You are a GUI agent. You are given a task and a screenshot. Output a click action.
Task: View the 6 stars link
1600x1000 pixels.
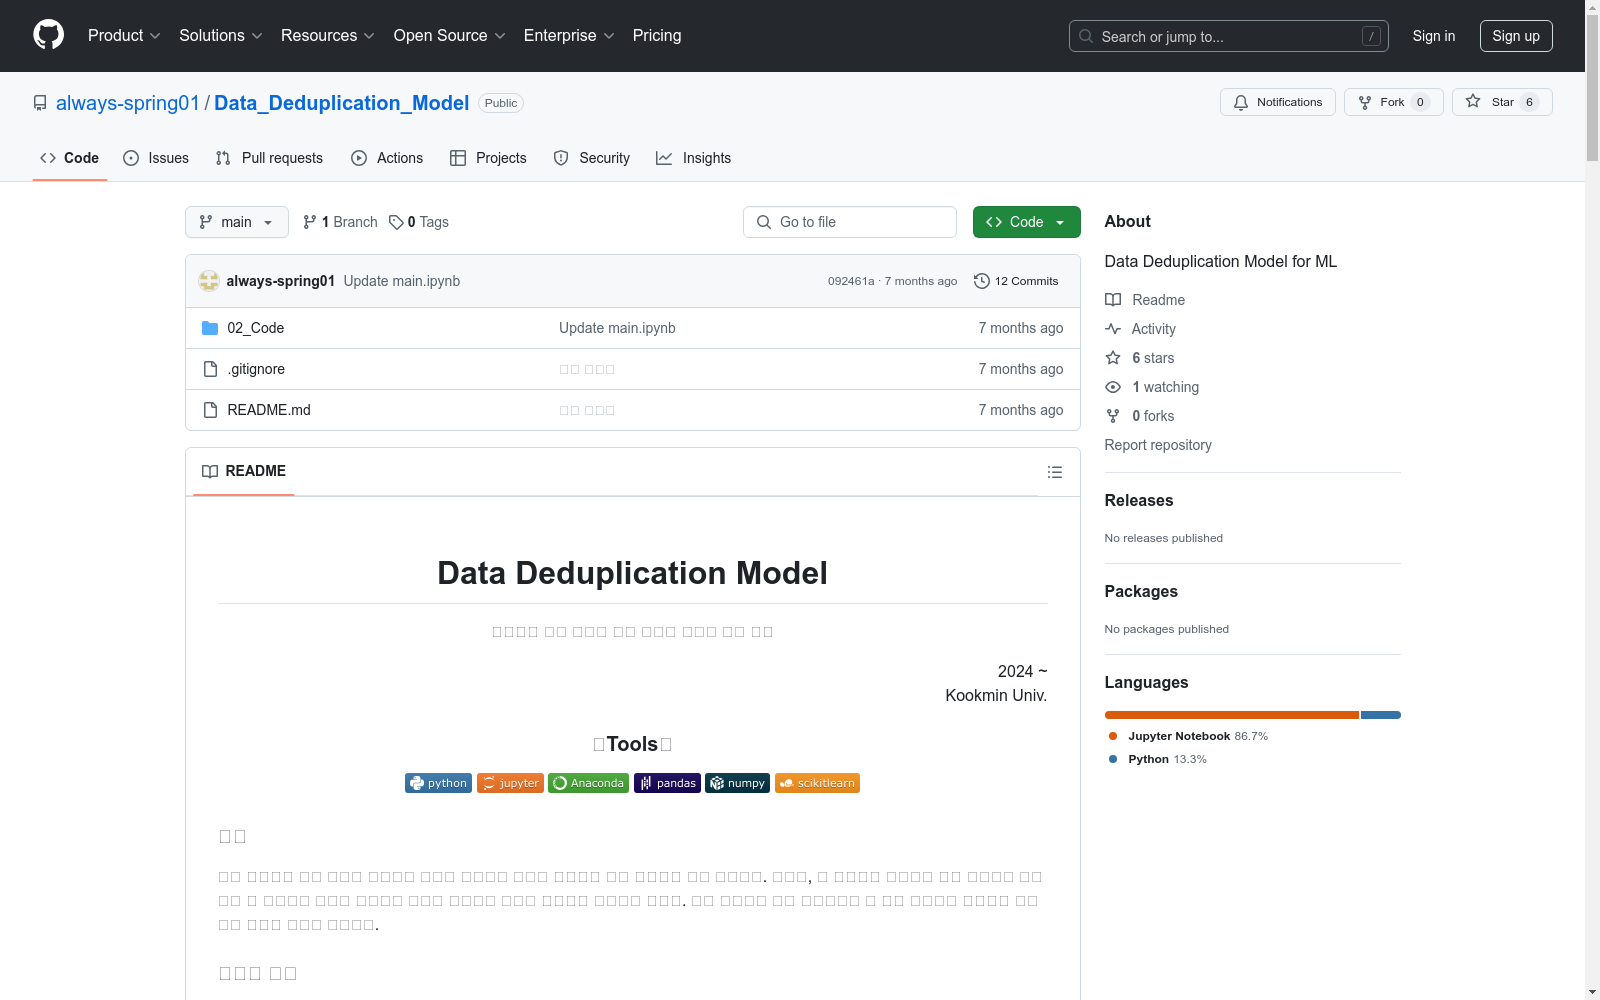click(x=1140, y=358)
